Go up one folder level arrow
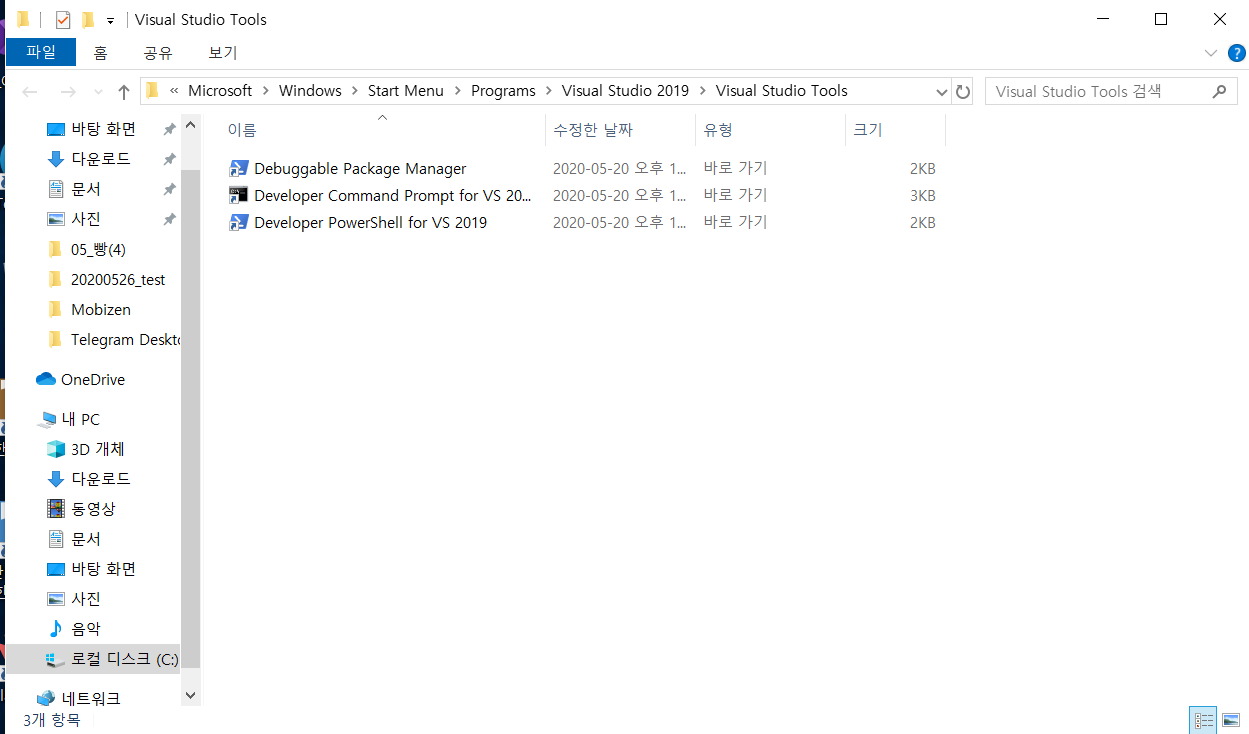Image resolution: width=1249 pixels, height=734 pixels. click(x=124, y=92)
